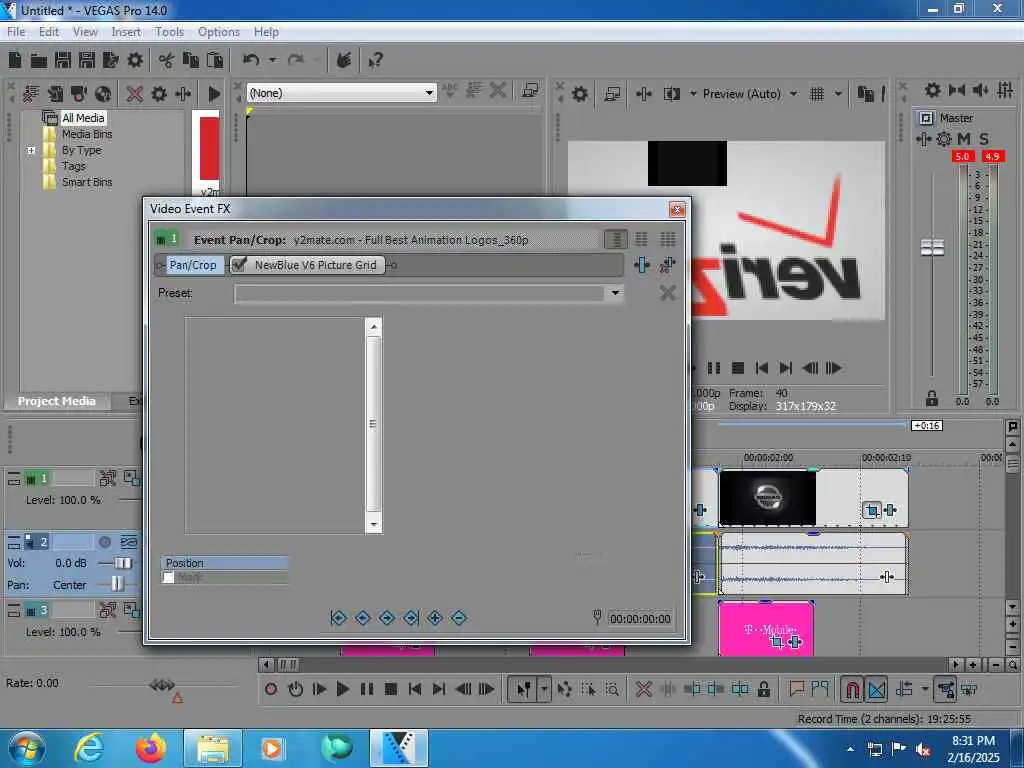Create a new project with the New icon
Screen dimensions: 1024x768
[x=15, y=61]
